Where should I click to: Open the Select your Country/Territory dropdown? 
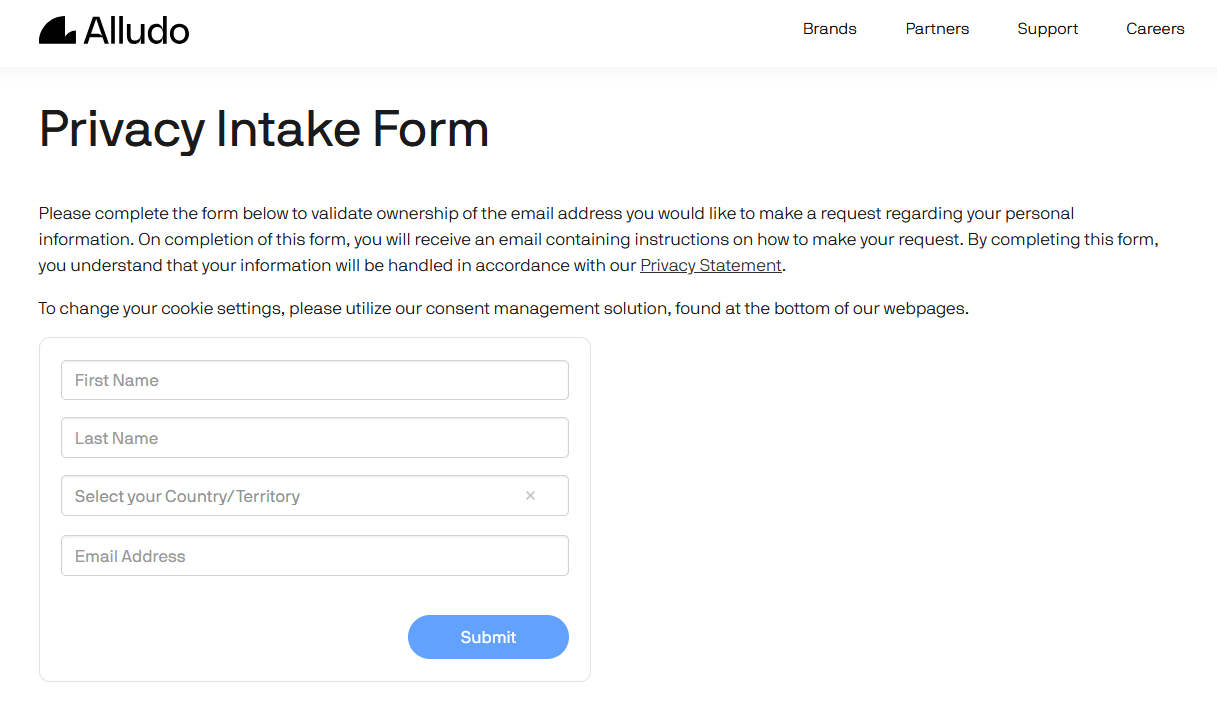click(315, 496)
